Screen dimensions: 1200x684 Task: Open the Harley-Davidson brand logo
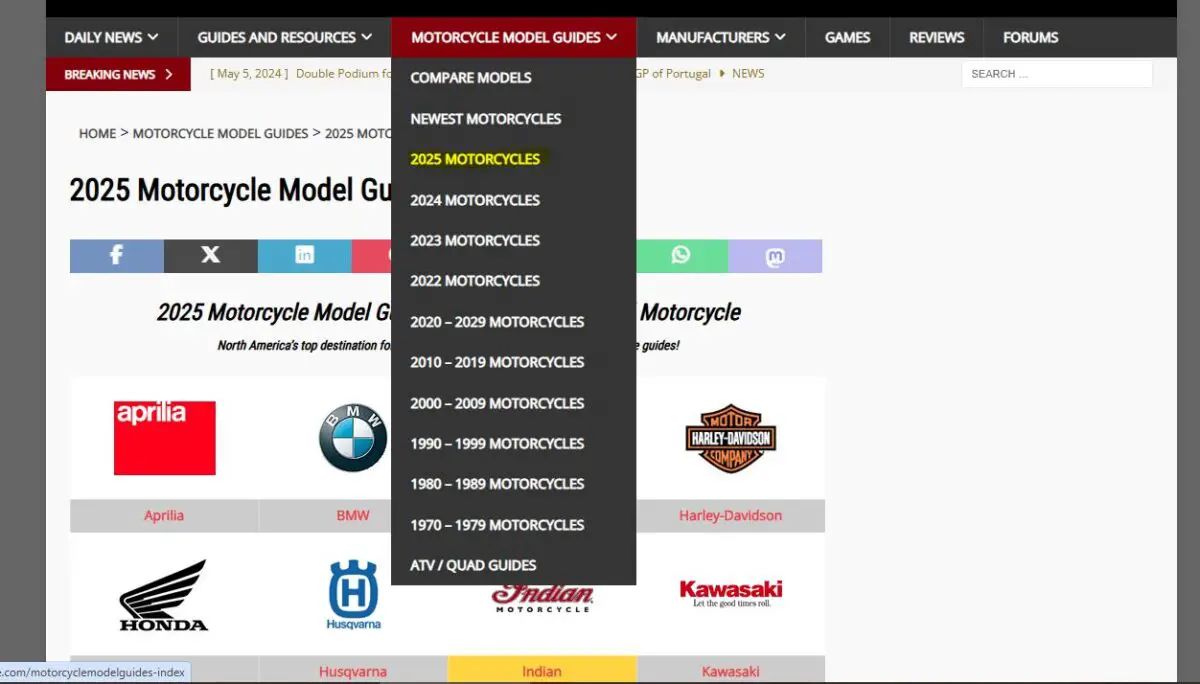pos(730,437)
